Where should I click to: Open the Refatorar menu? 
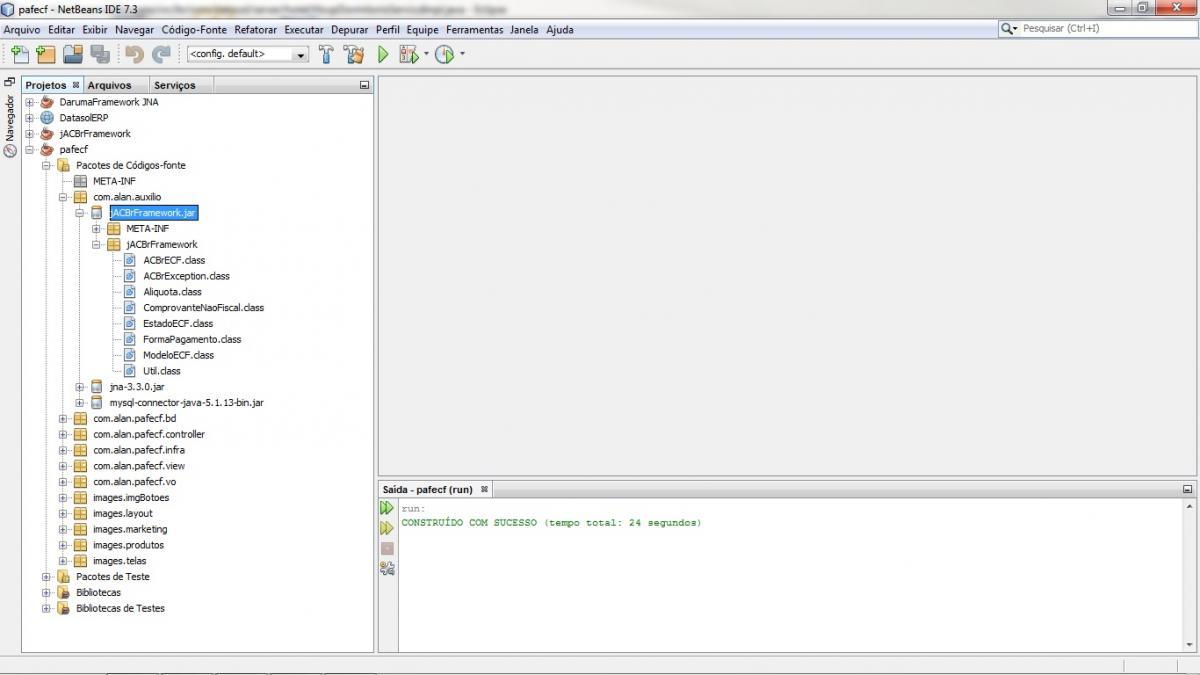255,29
